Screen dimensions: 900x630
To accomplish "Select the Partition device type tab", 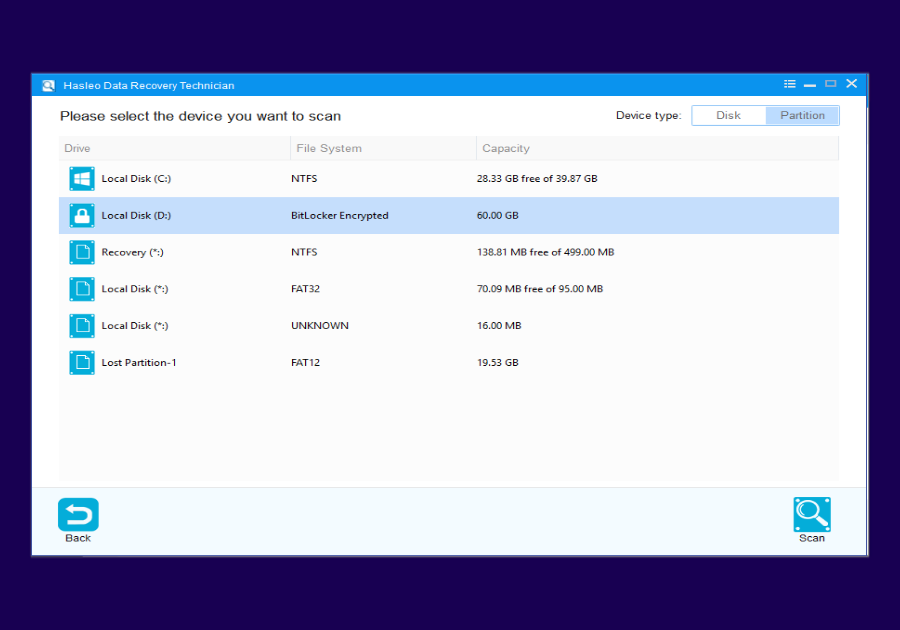I will (x=802, y=115).
